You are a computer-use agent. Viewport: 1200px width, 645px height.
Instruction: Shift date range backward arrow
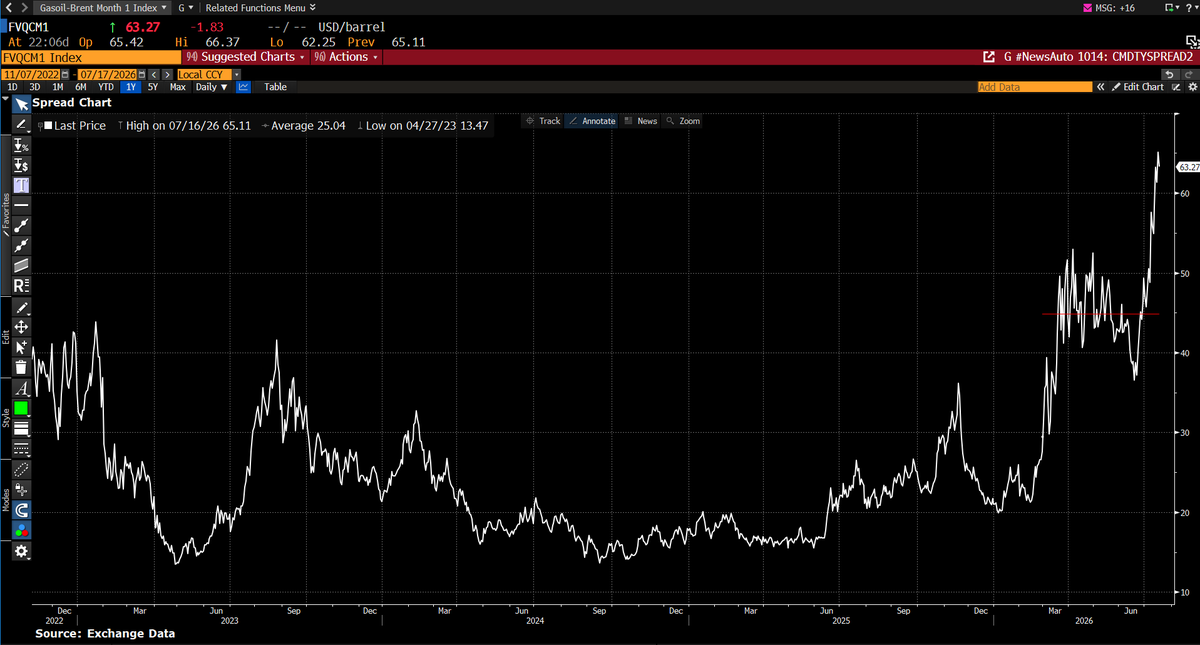154,74
